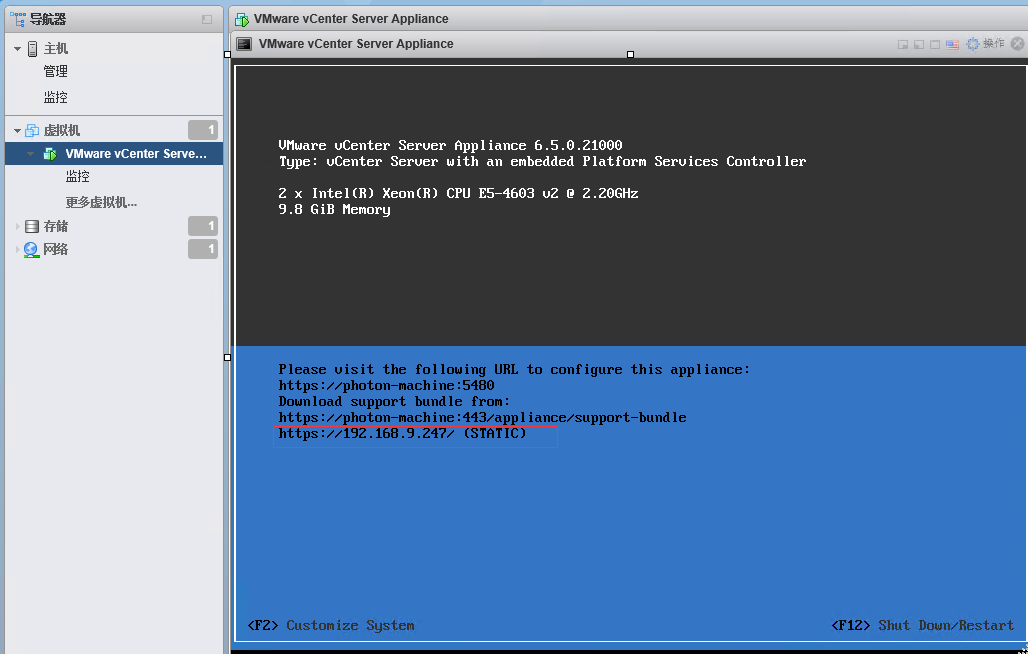Click the console window title text
1028x654 pixels.
[356, 44]
